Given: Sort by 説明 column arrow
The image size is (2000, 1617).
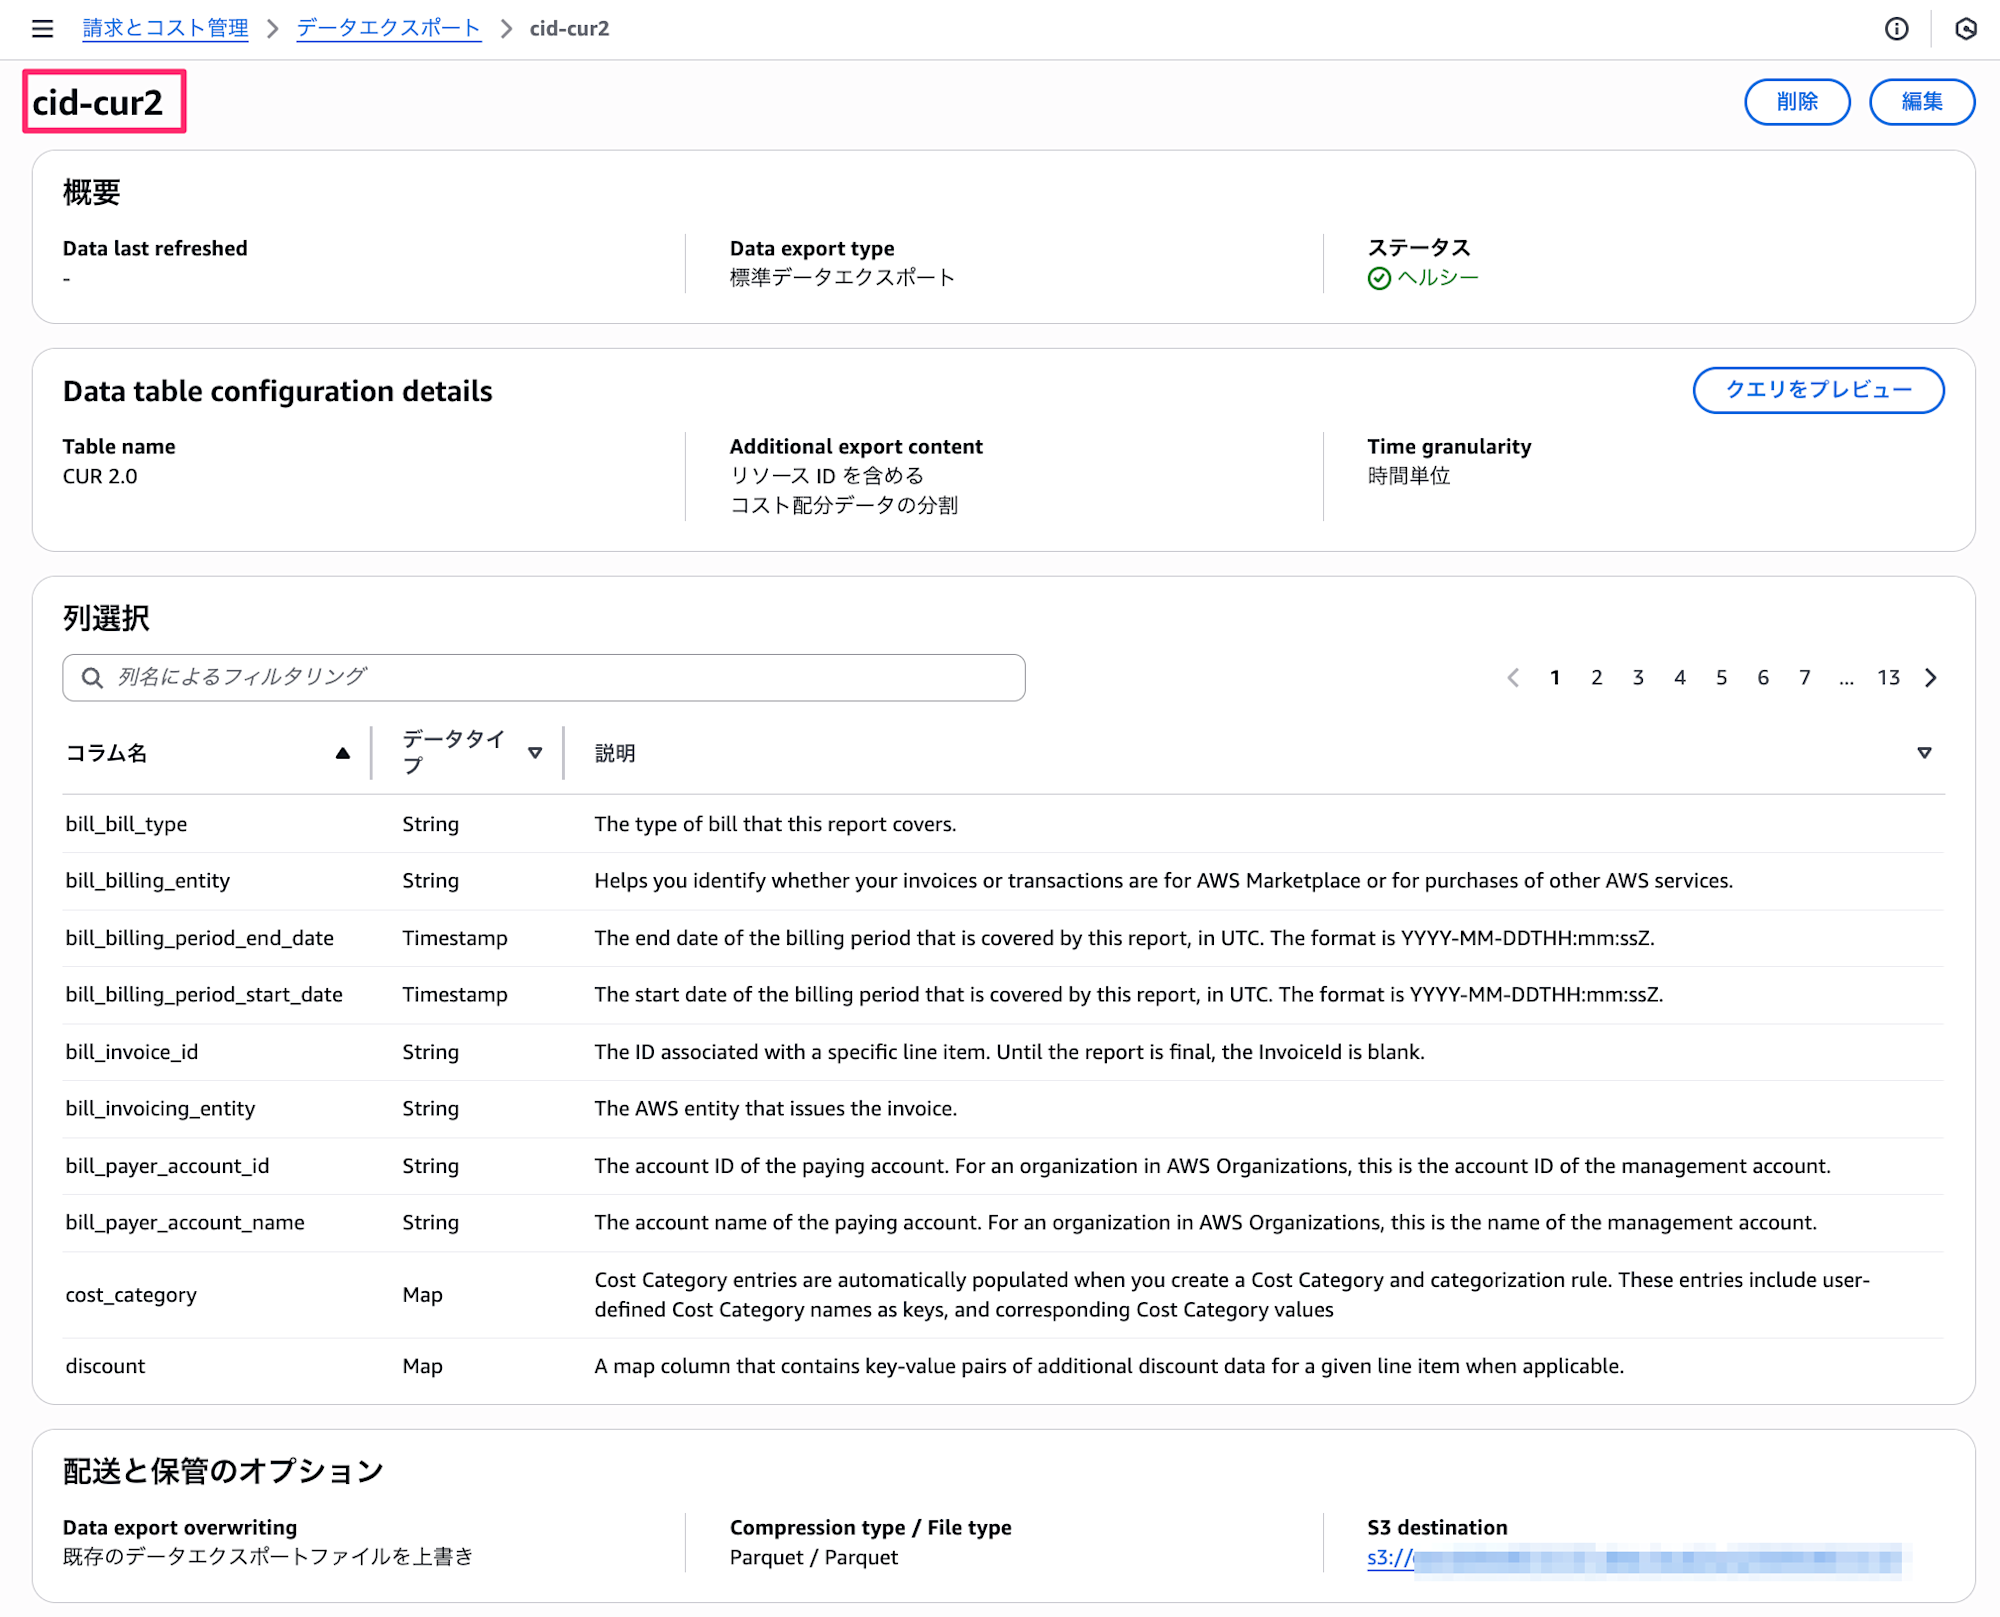Looking at the screenshot, I should (1924, 753).
